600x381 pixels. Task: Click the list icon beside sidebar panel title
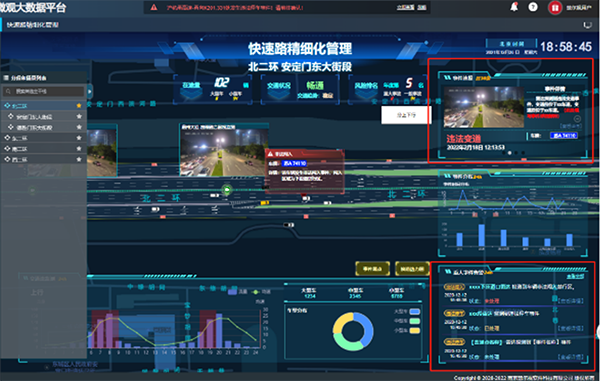pyautogui.click(x=6, y=78)
